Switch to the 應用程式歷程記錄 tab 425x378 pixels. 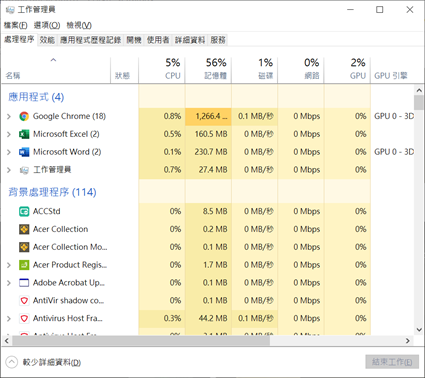click(x=90, y=40)
